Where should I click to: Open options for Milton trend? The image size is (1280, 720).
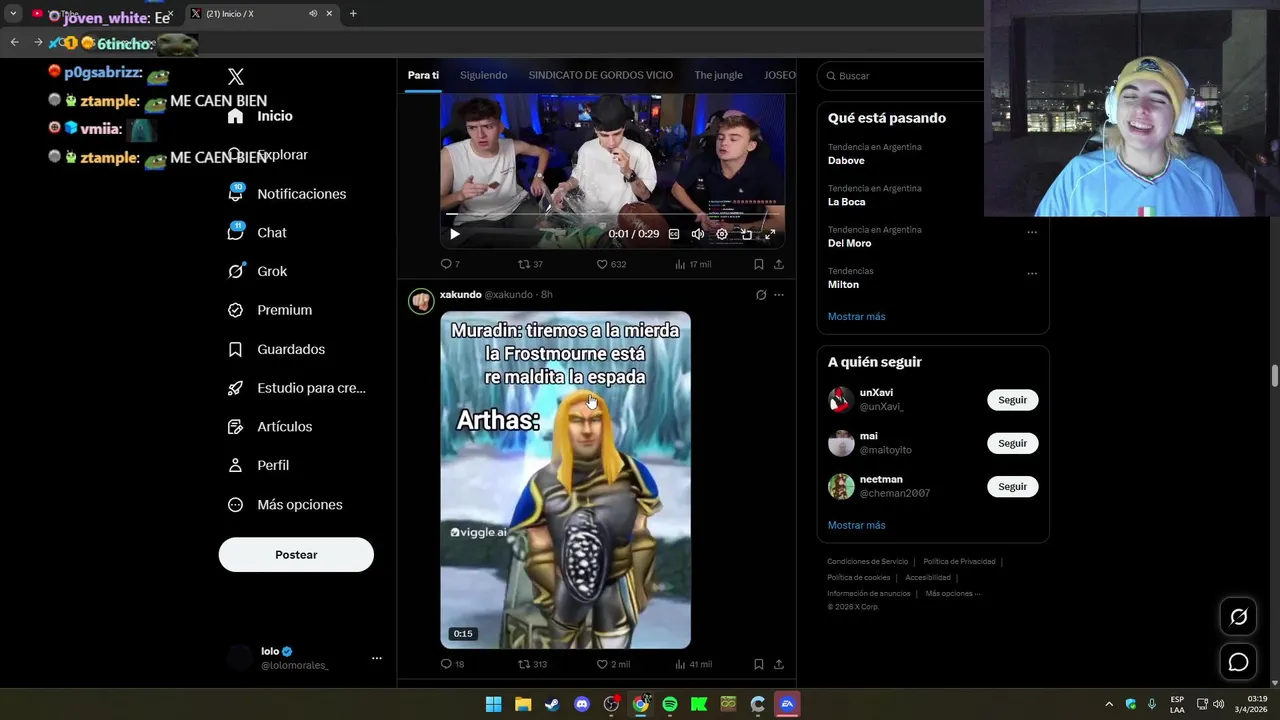coord(1032,273)
